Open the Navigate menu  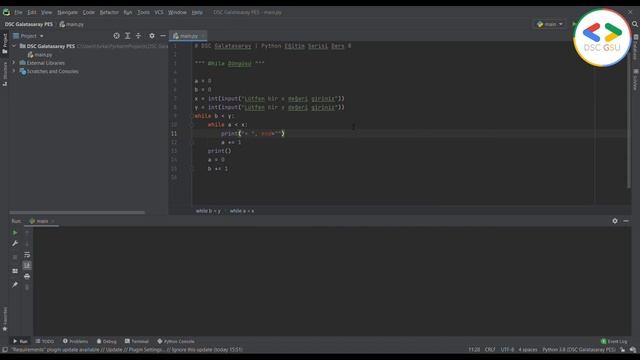(67, 12)
